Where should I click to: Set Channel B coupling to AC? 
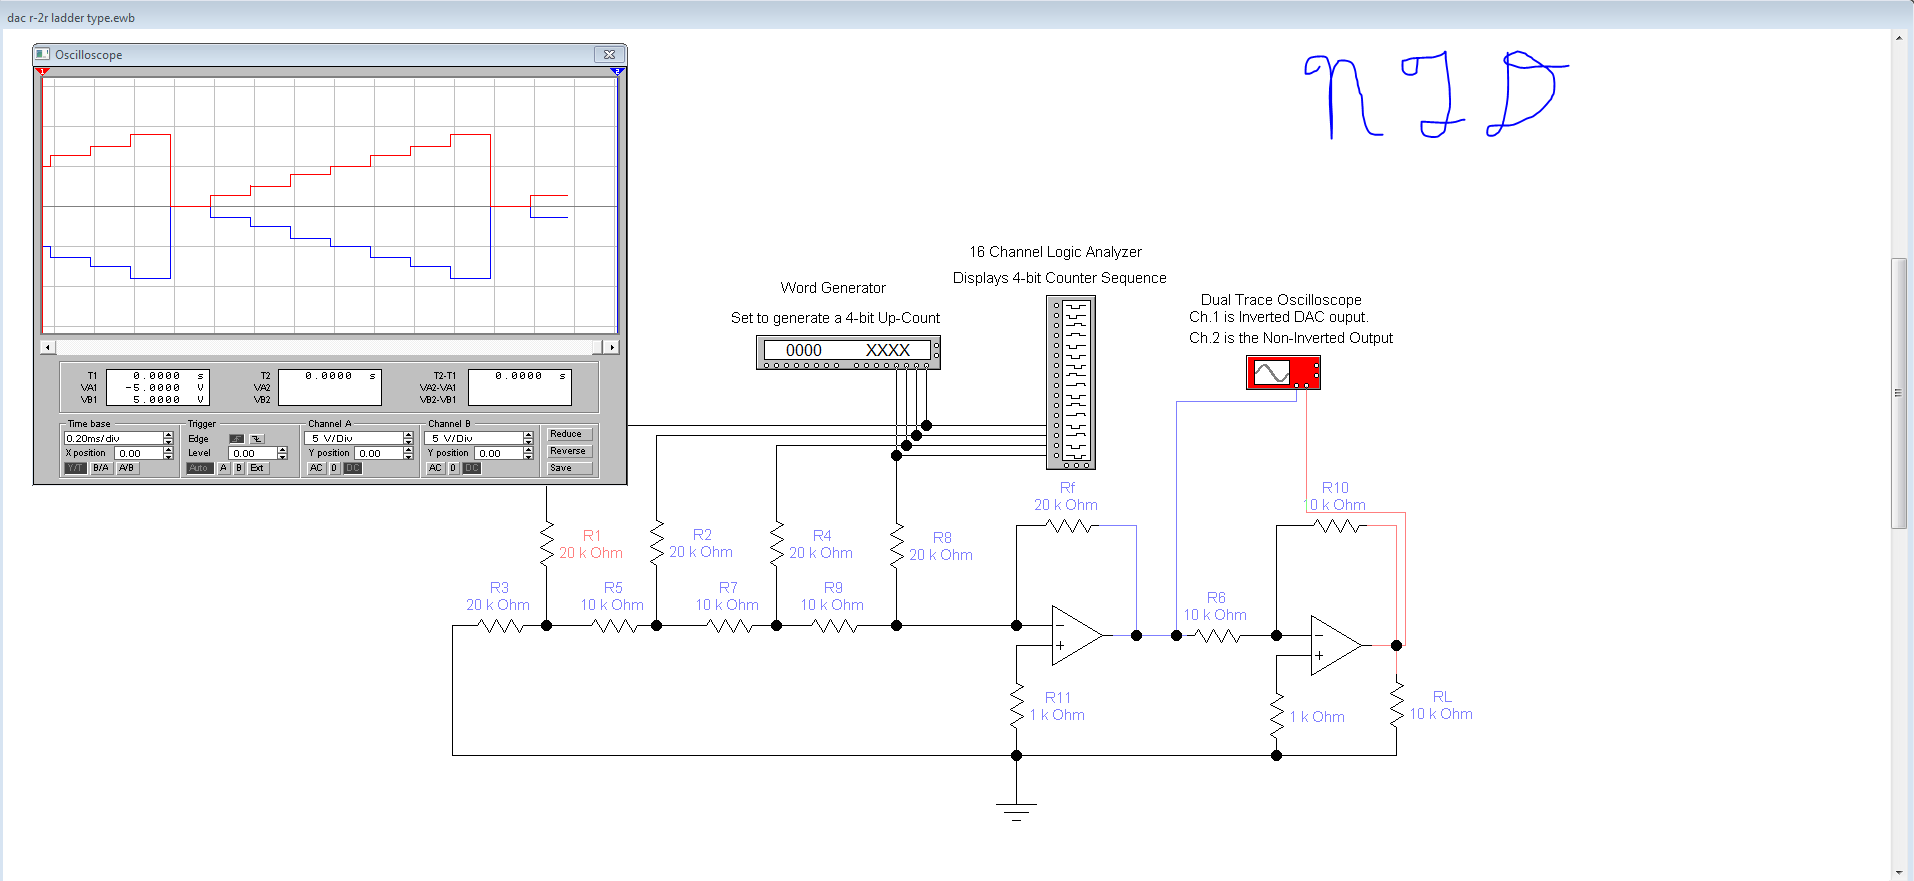(x=435, y=468)
